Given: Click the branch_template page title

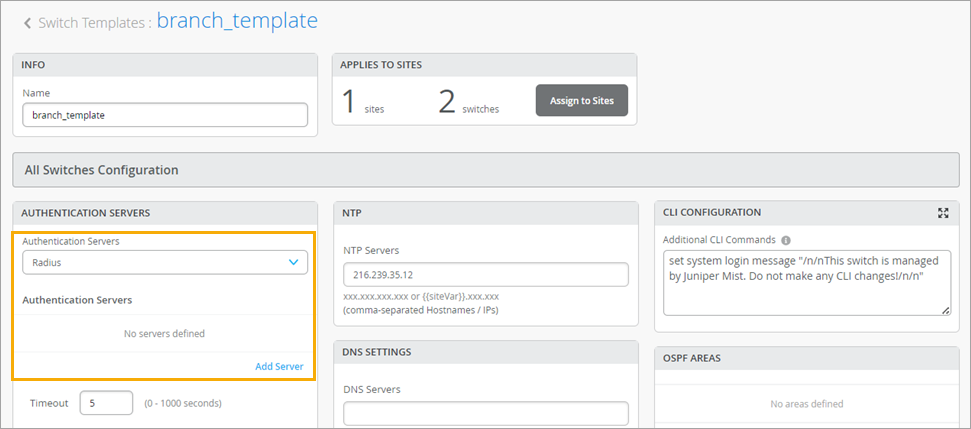Looking at the screenshot, I should (x=239, y=21).
